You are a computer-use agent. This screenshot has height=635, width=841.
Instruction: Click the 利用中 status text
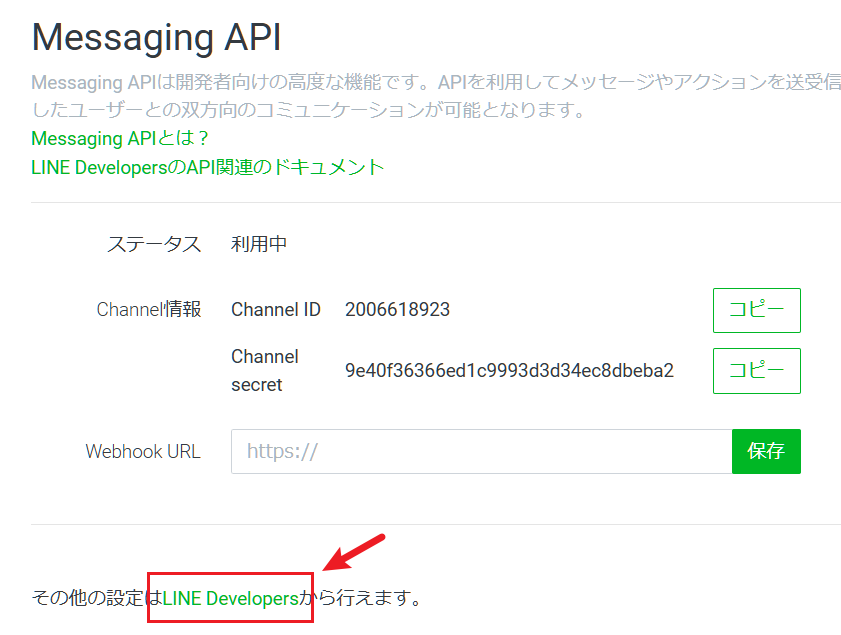click(259, 242)
